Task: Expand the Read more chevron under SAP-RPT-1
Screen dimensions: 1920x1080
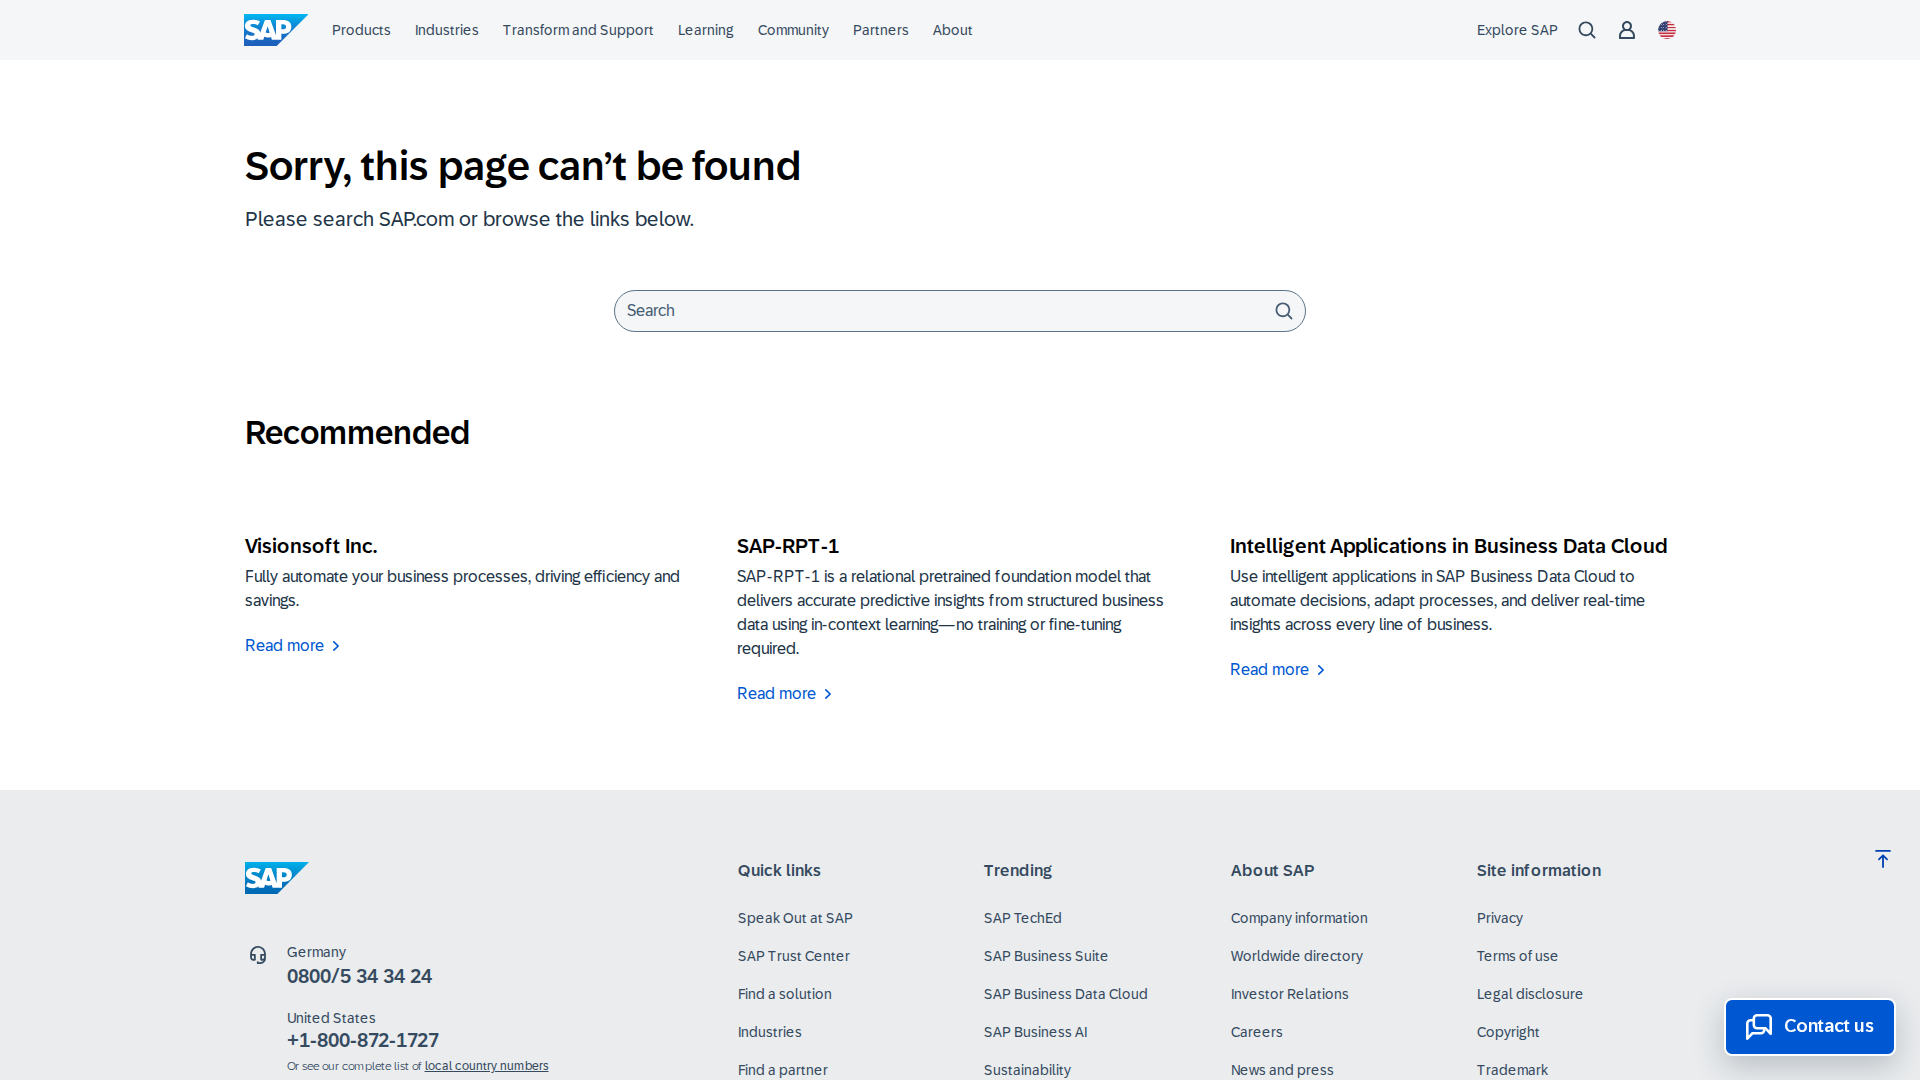Action: (x=828, y=693)
